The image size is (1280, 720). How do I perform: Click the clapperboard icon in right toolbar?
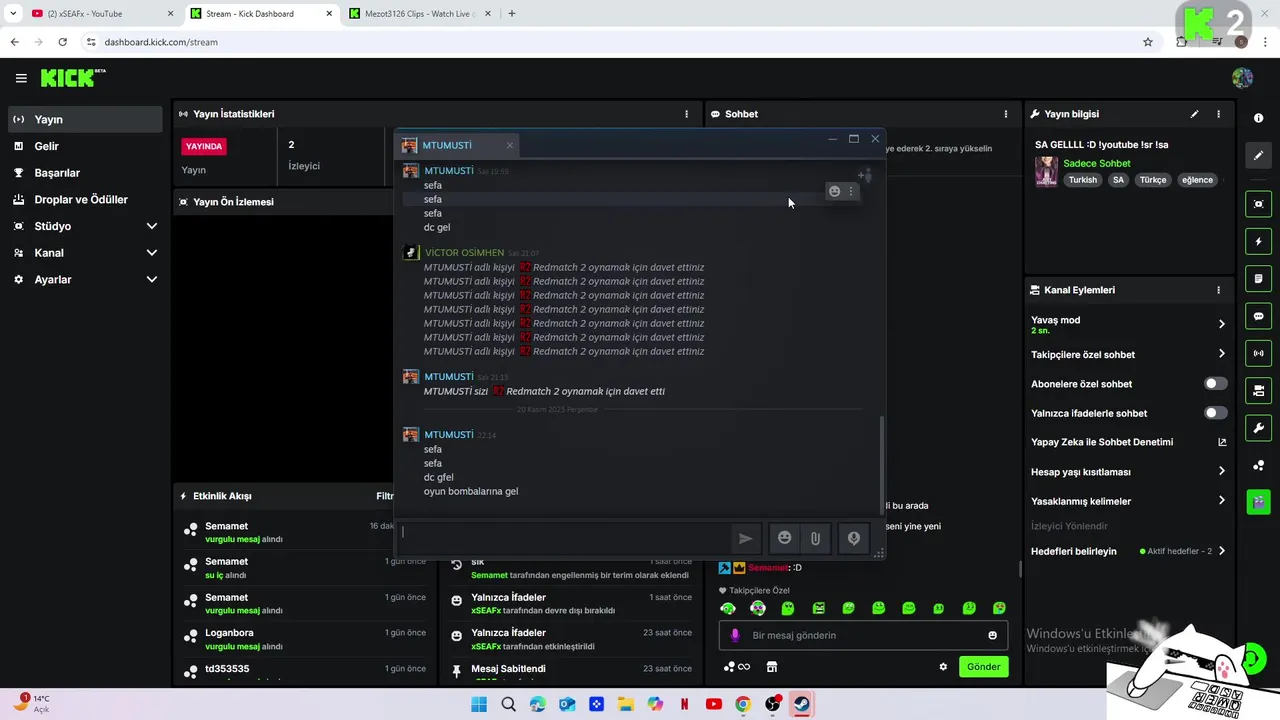[x=1258, y=502]
